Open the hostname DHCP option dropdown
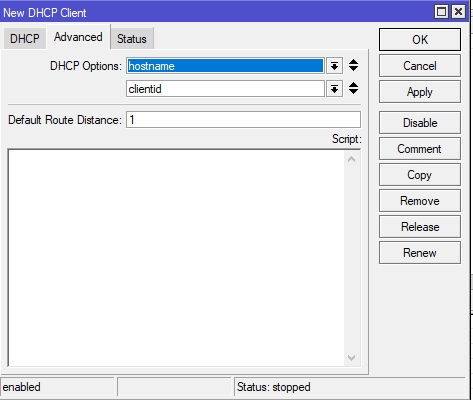Screen dimensions: 473x400 [334, 66]
